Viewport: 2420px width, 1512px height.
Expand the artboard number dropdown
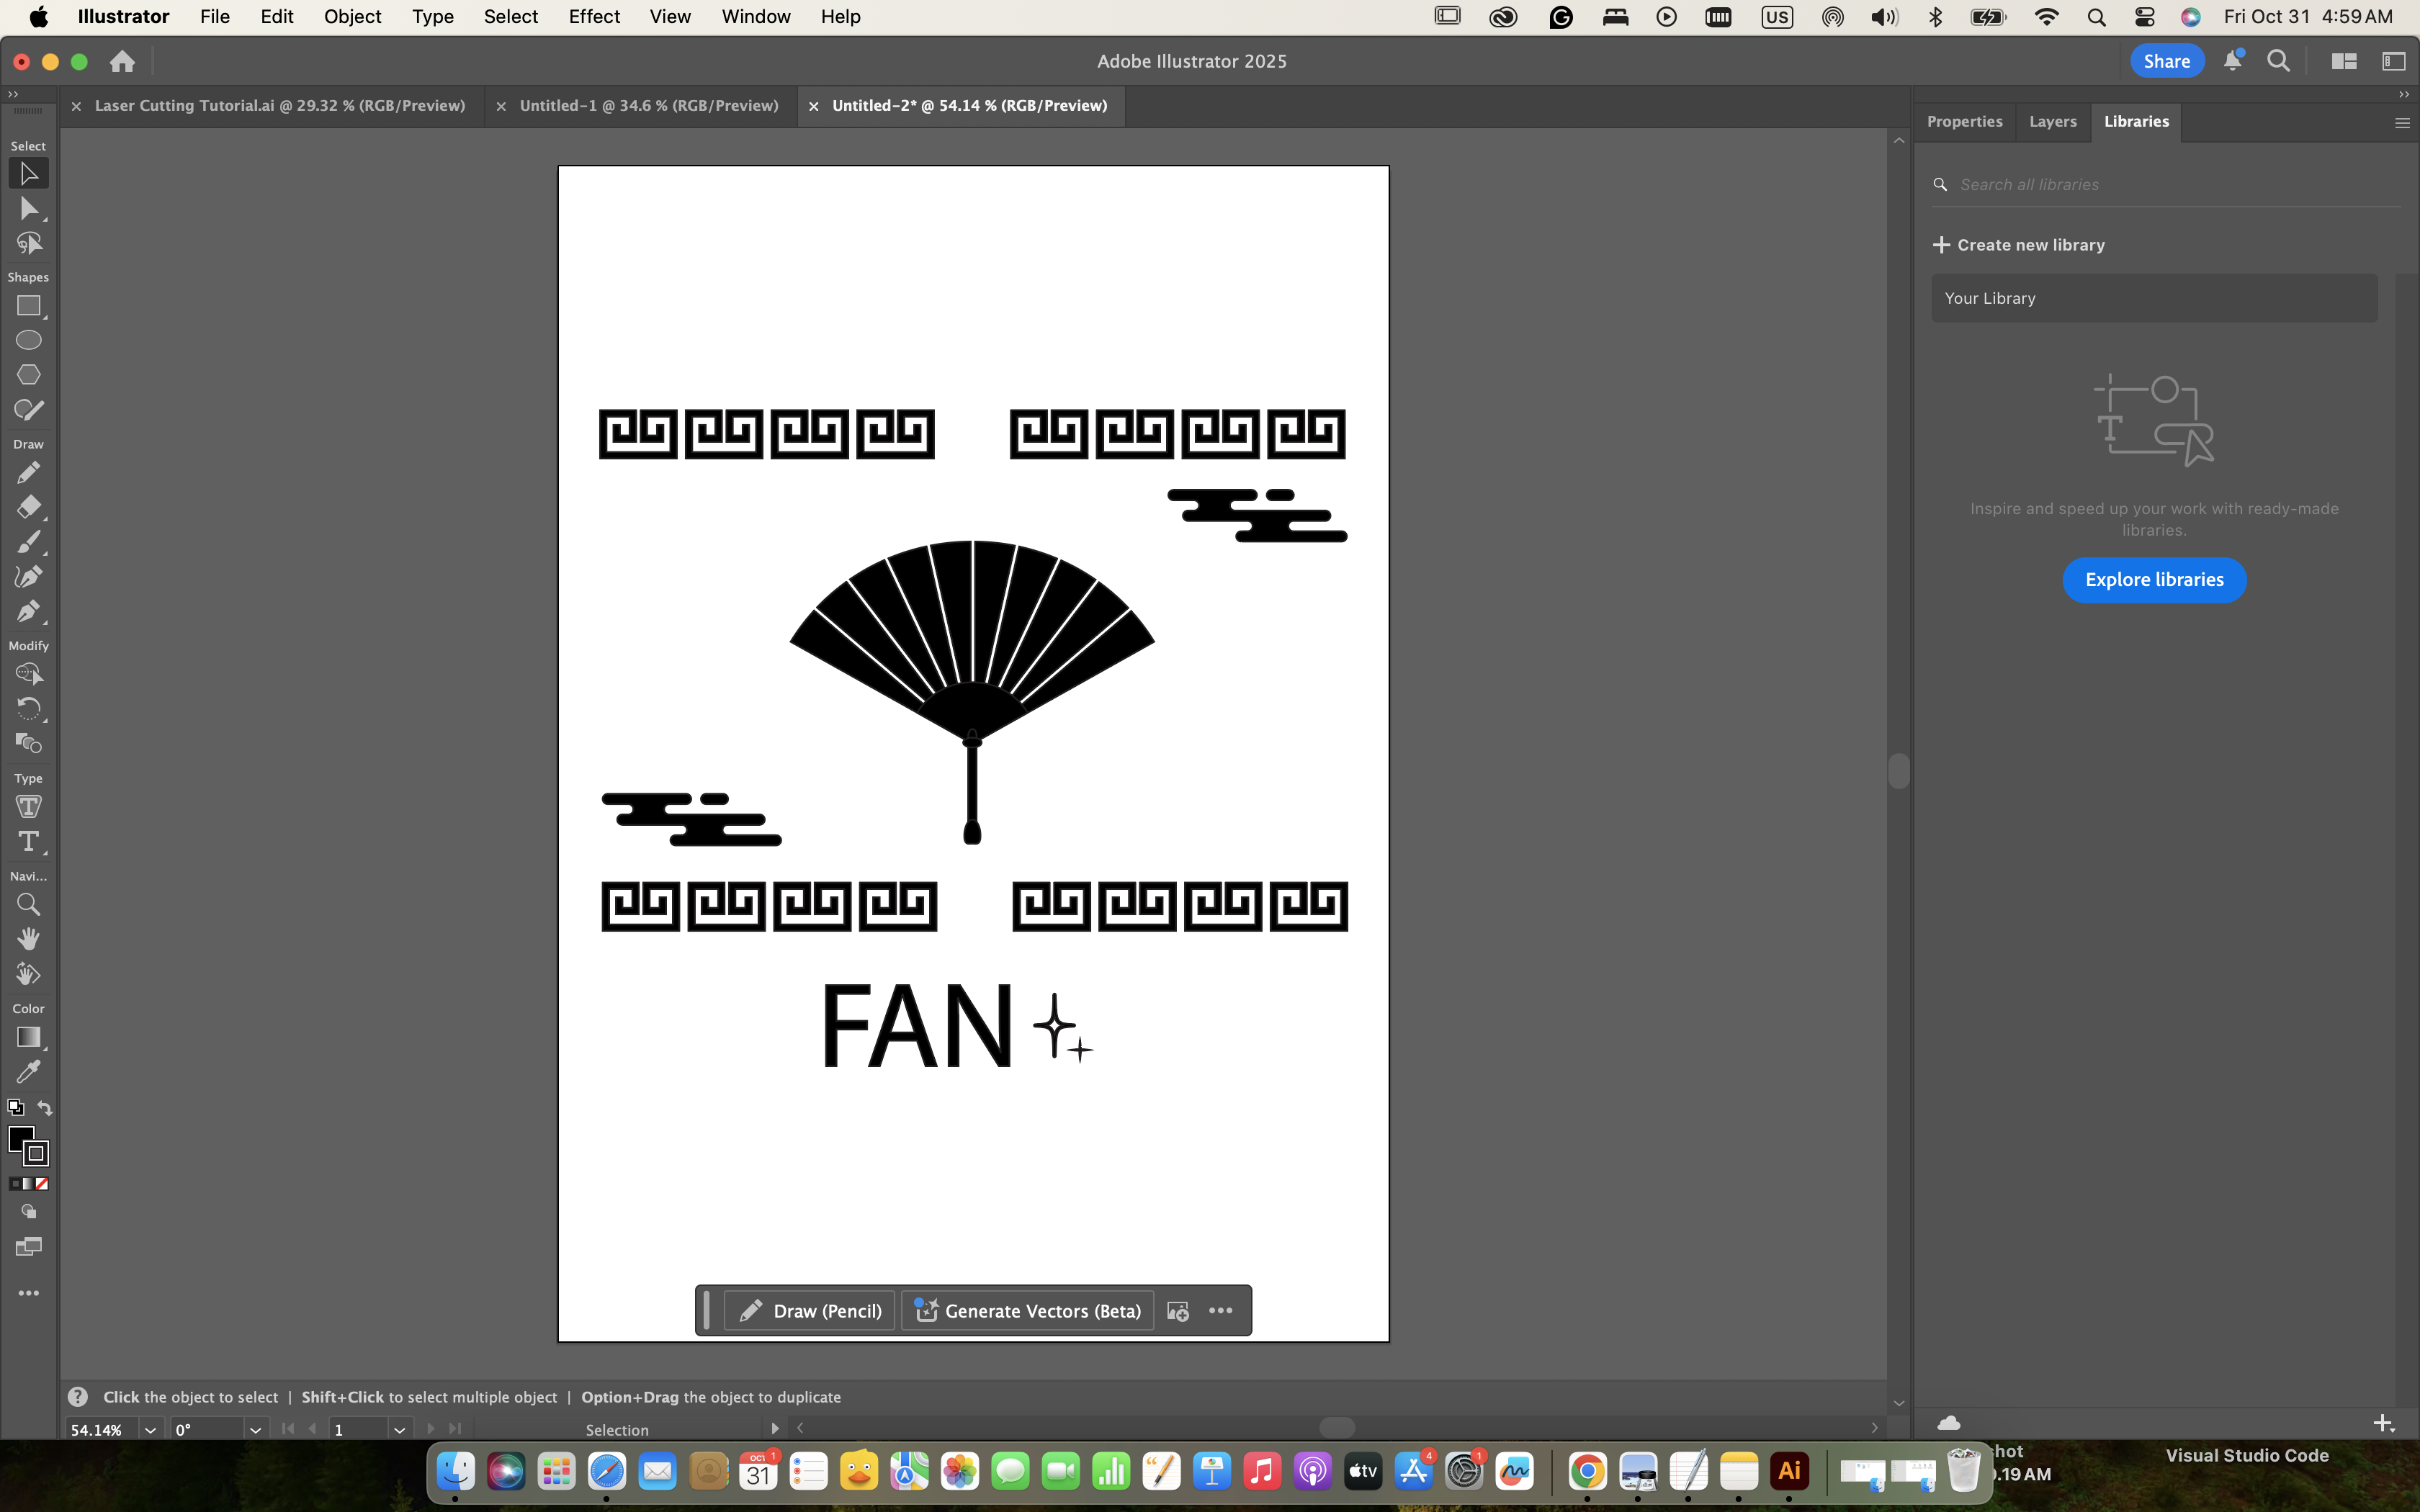point(399,1430)
